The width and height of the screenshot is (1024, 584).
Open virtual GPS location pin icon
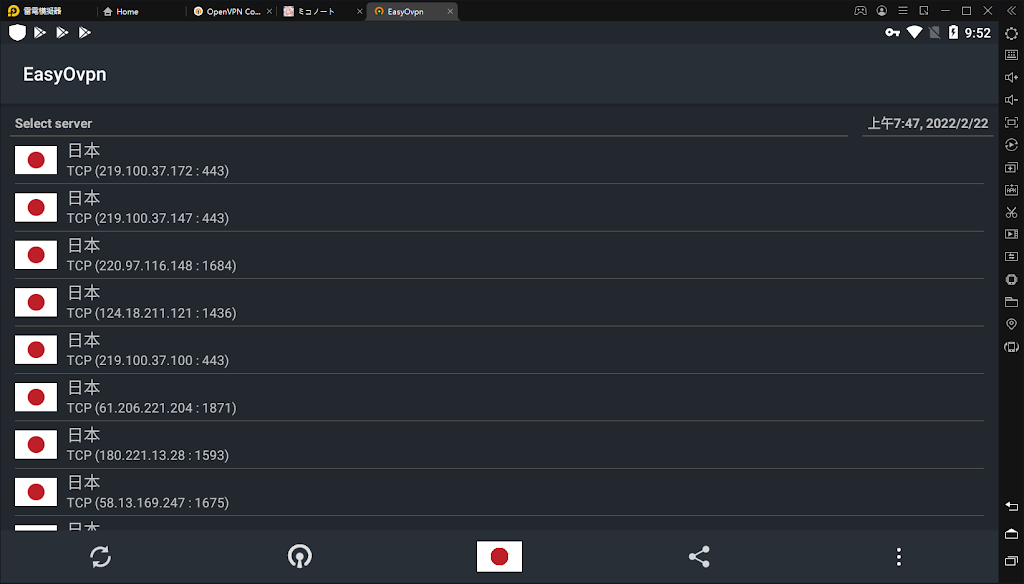pyautogui.click(x=1012, y=324)
